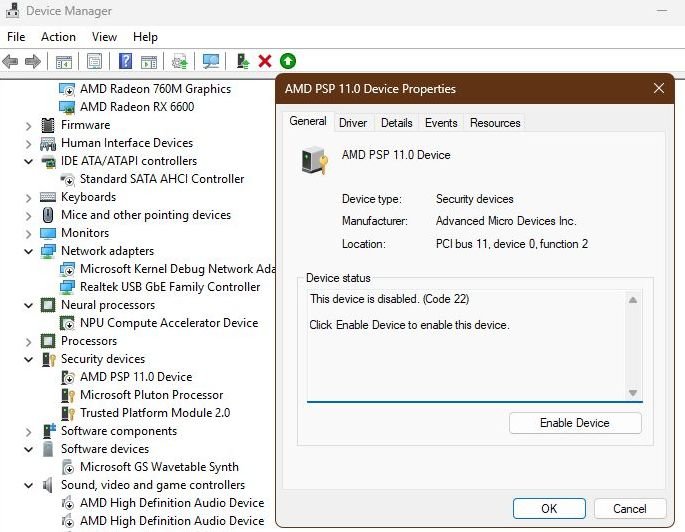Screen dimensions: 685x532
Task: Click the Update device driver icon
Action: (x=243, y=61)
